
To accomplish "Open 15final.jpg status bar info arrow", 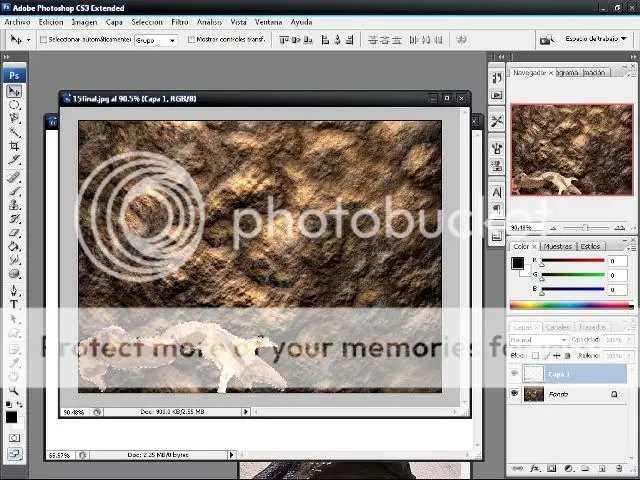I will pos(246,412).
